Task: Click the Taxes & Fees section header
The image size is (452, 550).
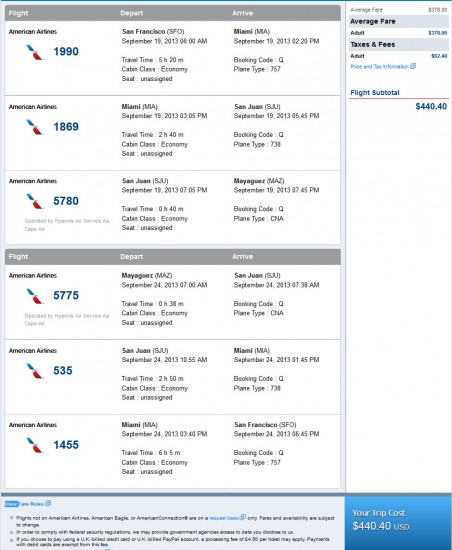Action: [x=398, y=45]
